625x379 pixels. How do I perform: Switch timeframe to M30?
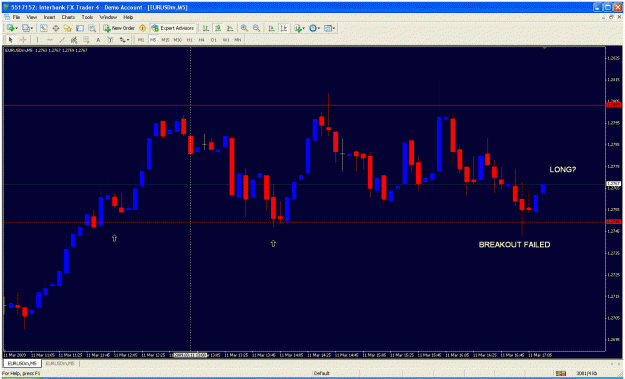click(178, 39)
